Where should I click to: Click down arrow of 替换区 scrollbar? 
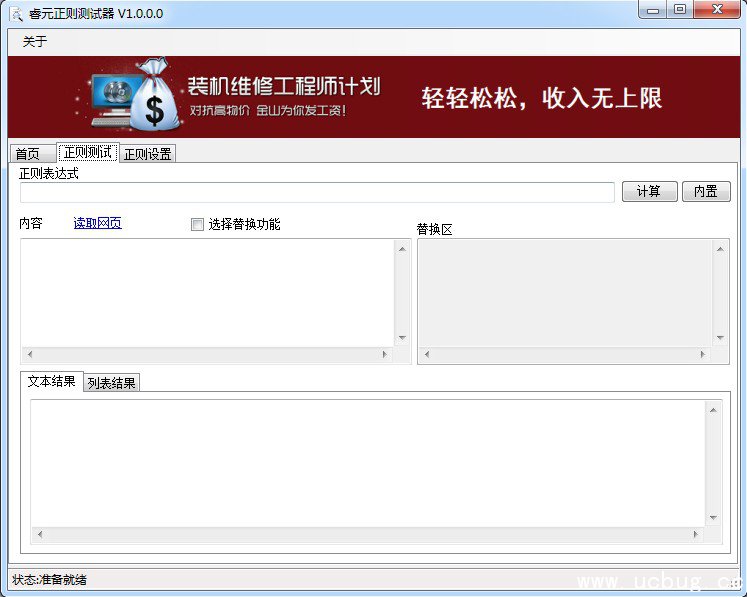720,338
